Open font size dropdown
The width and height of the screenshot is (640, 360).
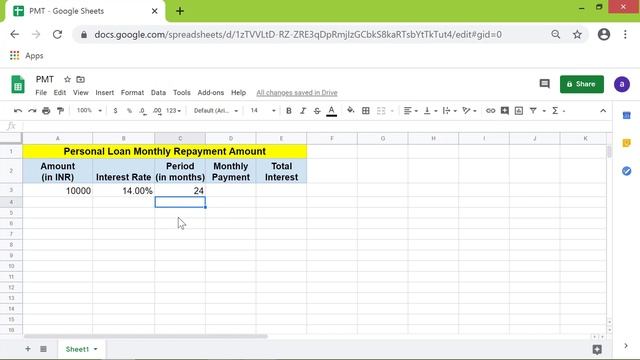pos(263,111)
